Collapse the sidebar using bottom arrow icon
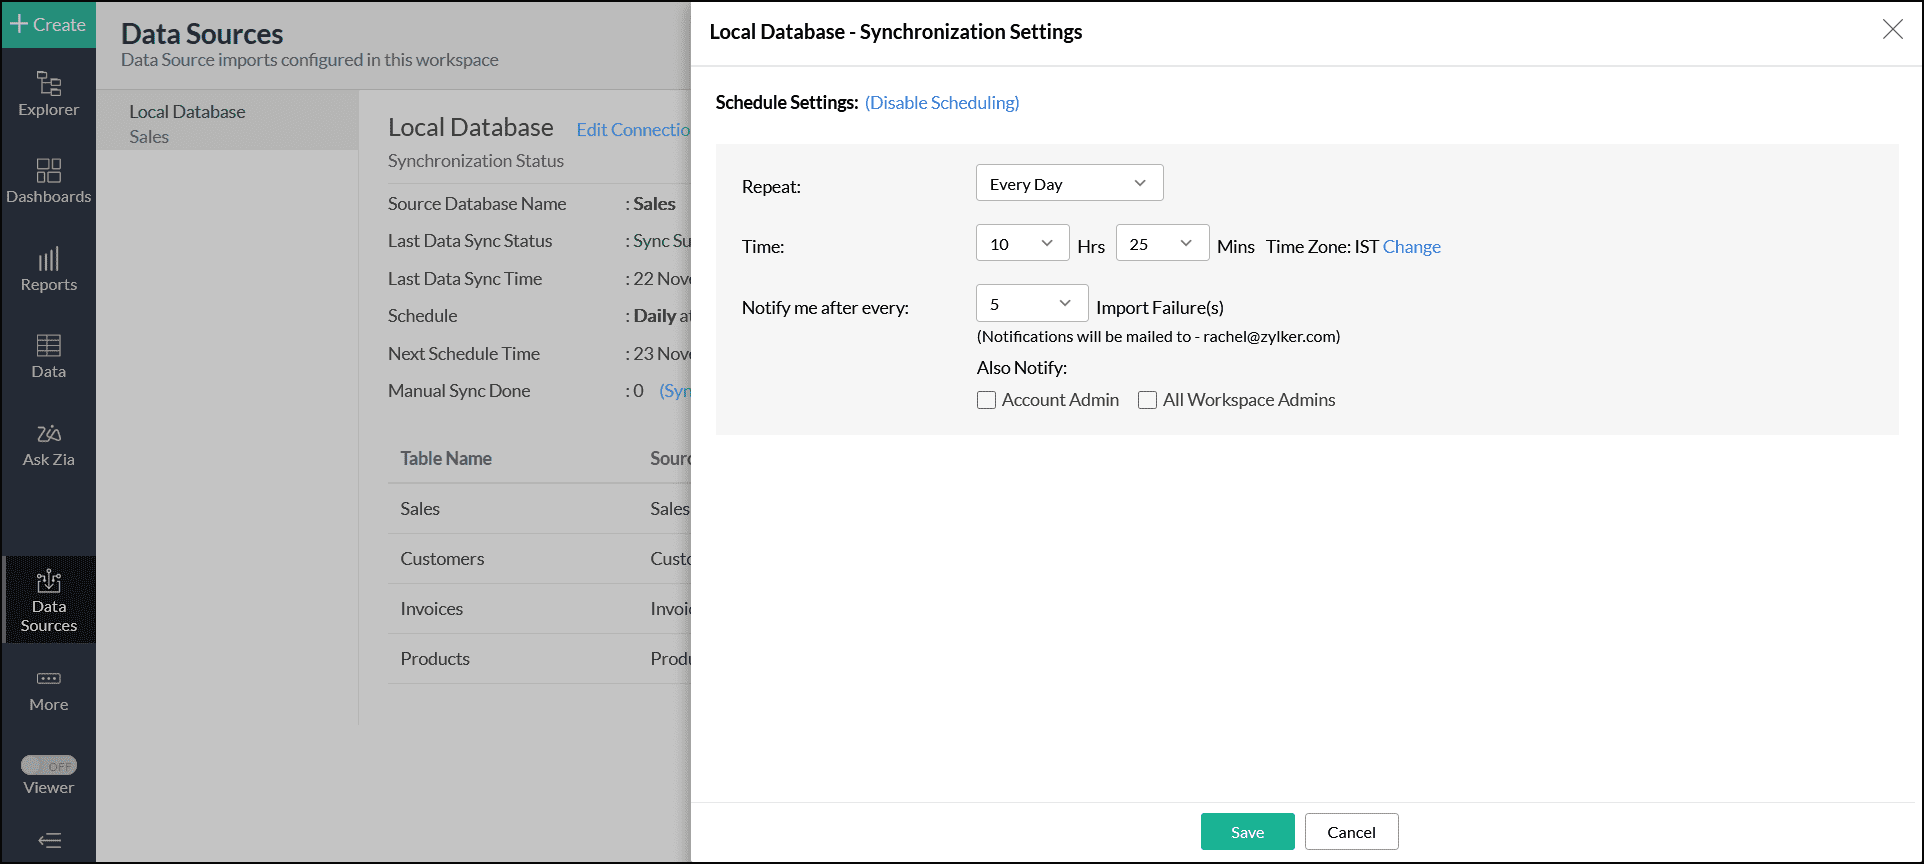The width and height of the screenshot is (1924, 864). point(48,840)
